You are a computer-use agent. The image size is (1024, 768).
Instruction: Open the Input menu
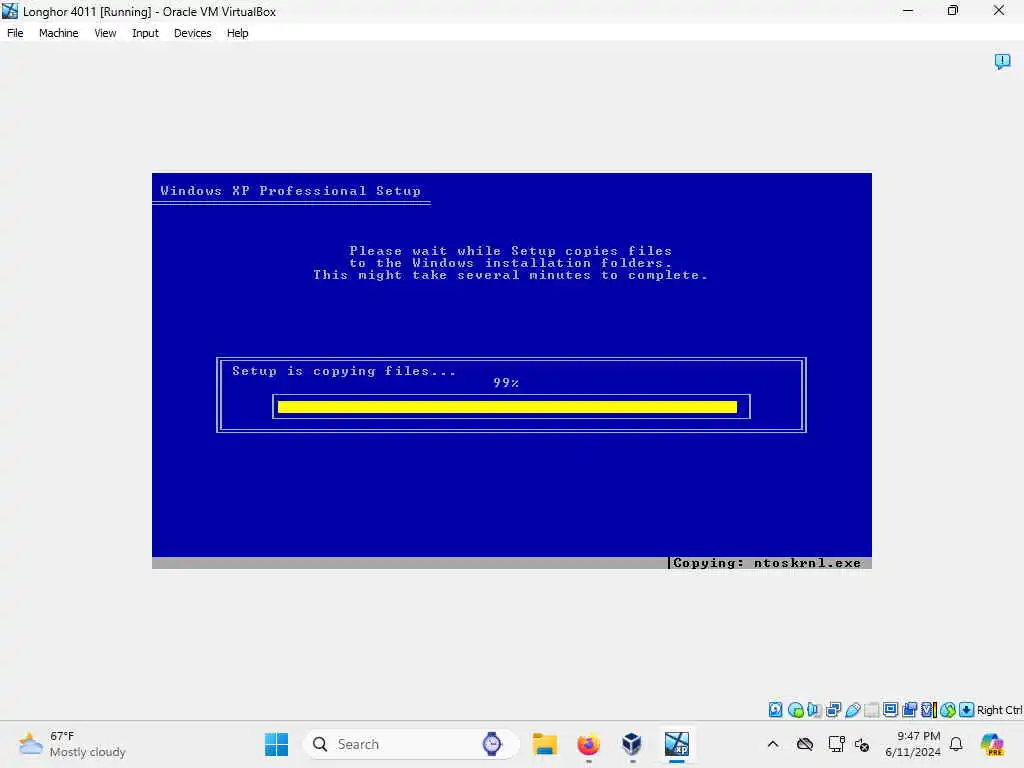click(145, 33)
